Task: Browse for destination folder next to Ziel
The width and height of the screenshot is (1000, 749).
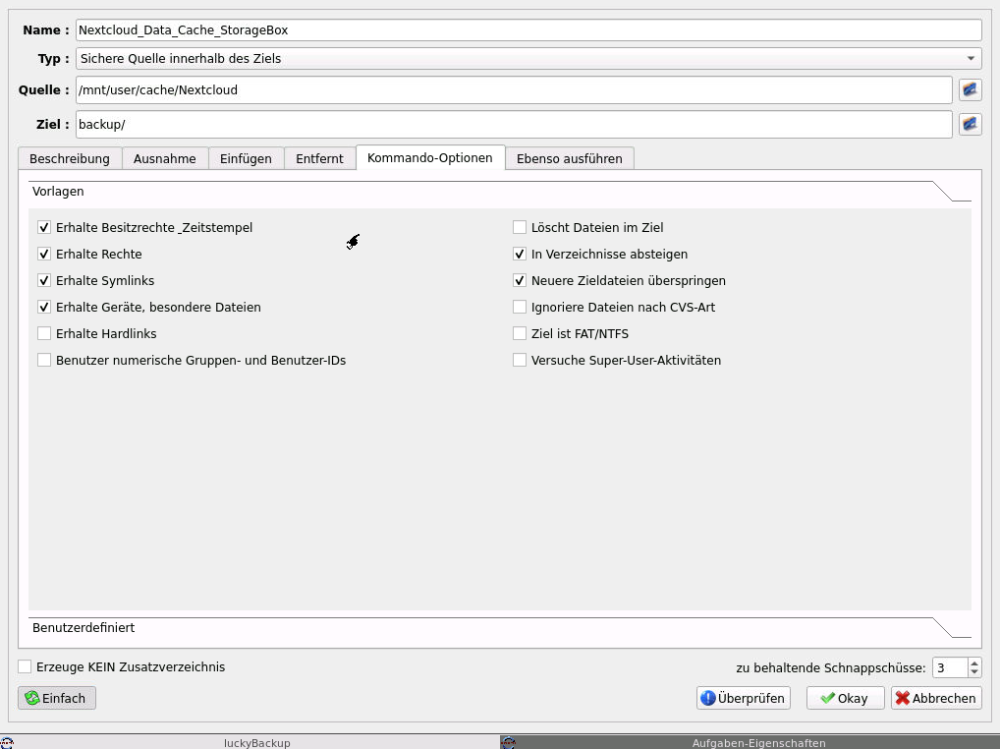Action: (x=969, y=124)
